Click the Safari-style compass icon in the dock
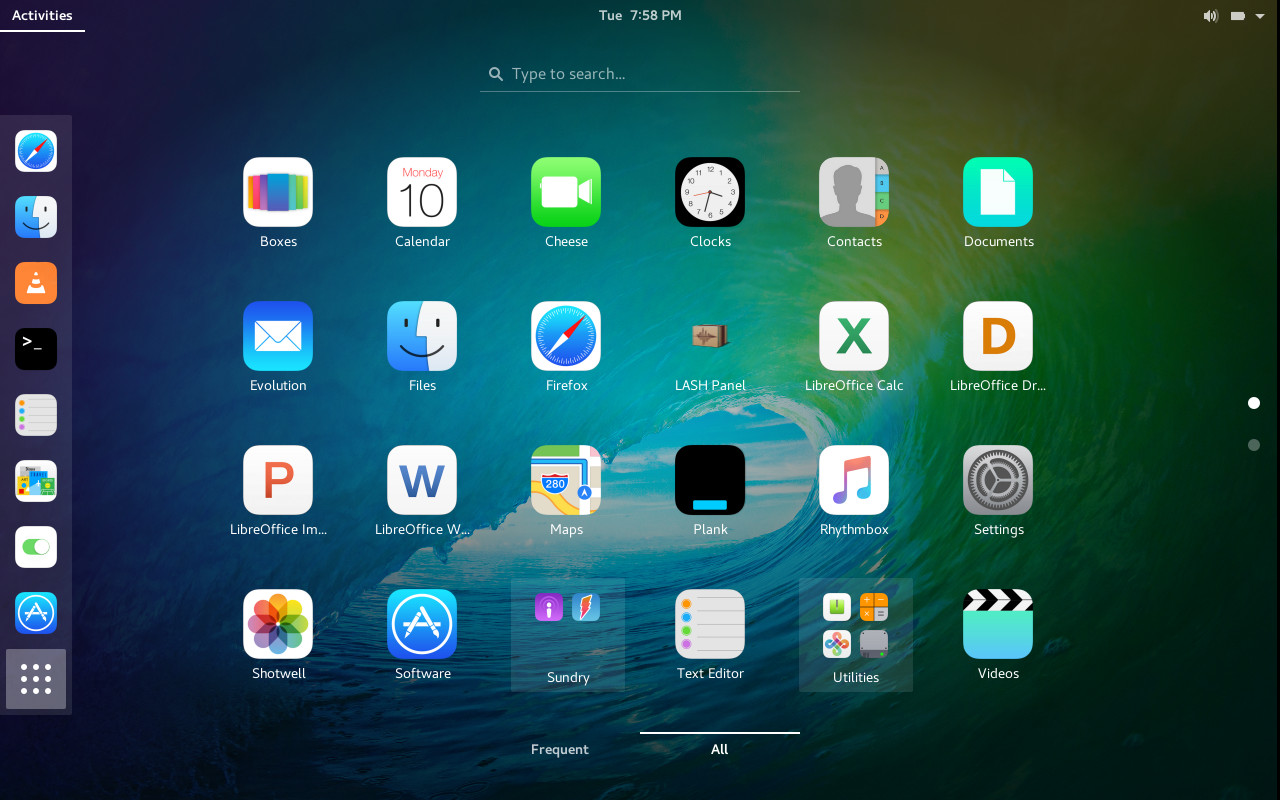Image resolution: width=1280 pixels, height=800 pixels. click(36, 151)
